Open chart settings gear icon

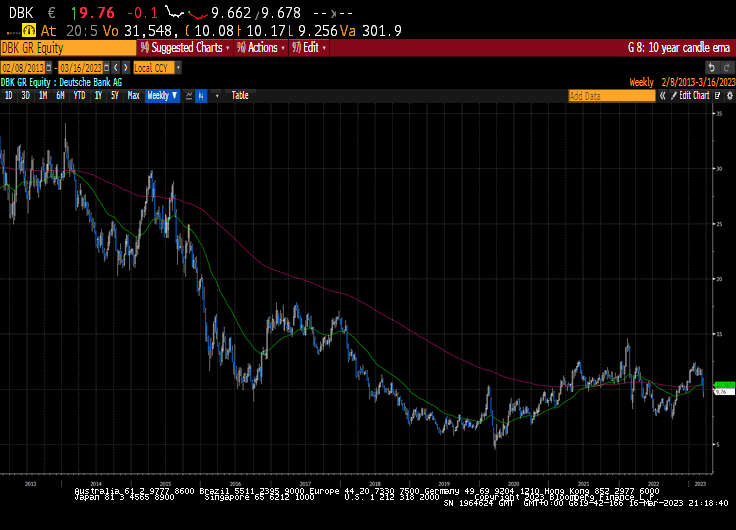coord(729,96)
